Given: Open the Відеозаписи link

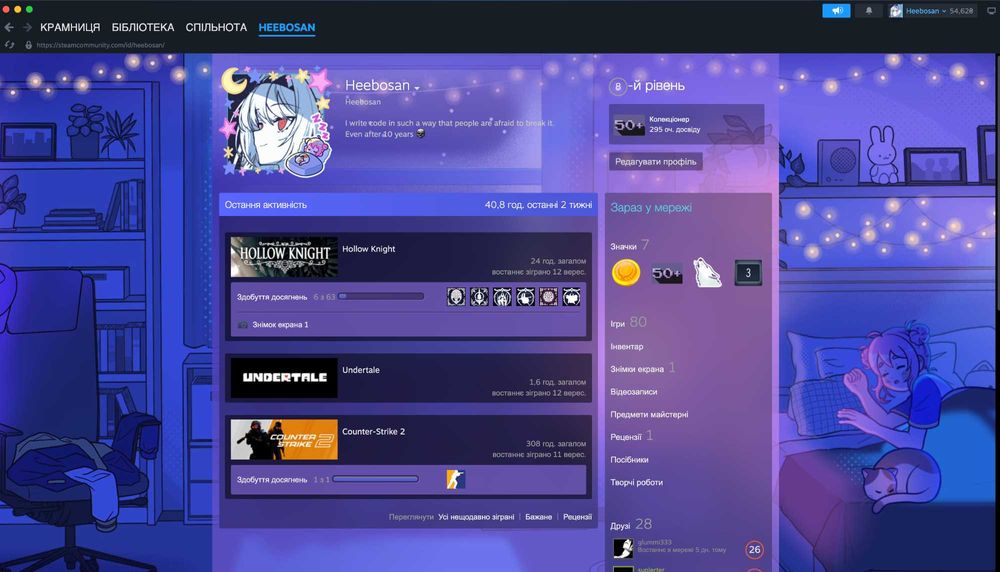Looking at the screenshot, I should pyautogui.click(x=634, y=392).
